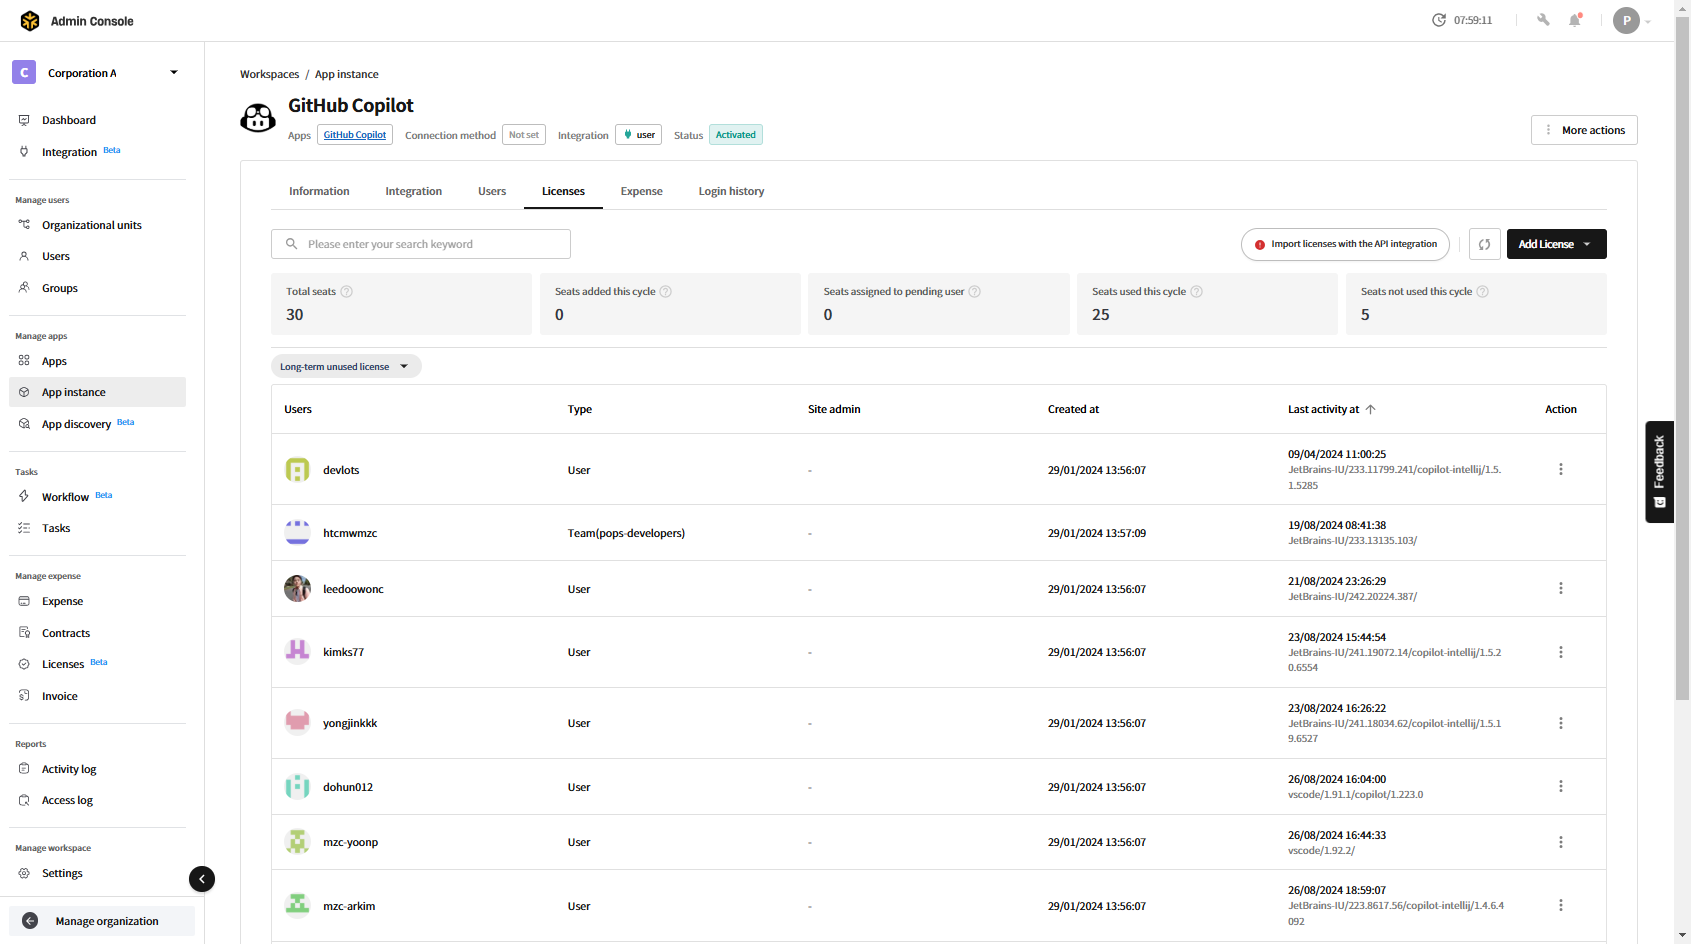Viewport: 1691px width, 944px height.
Task: Click the wrench tools icon in header
Action: tap(1543, 20)
